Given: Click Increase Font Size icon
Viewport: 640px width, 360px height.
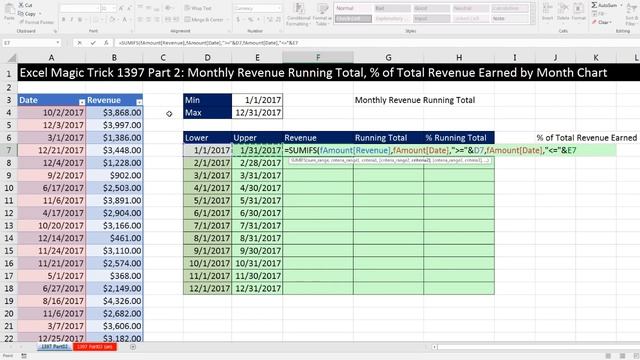Looking at the screenshot, I should point(121,8).
